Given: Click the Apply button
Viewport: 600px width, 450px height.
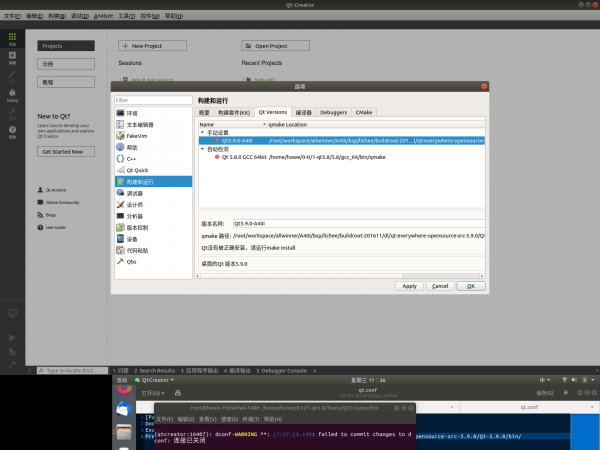Looking at the screenshot, I should (409, 286).
